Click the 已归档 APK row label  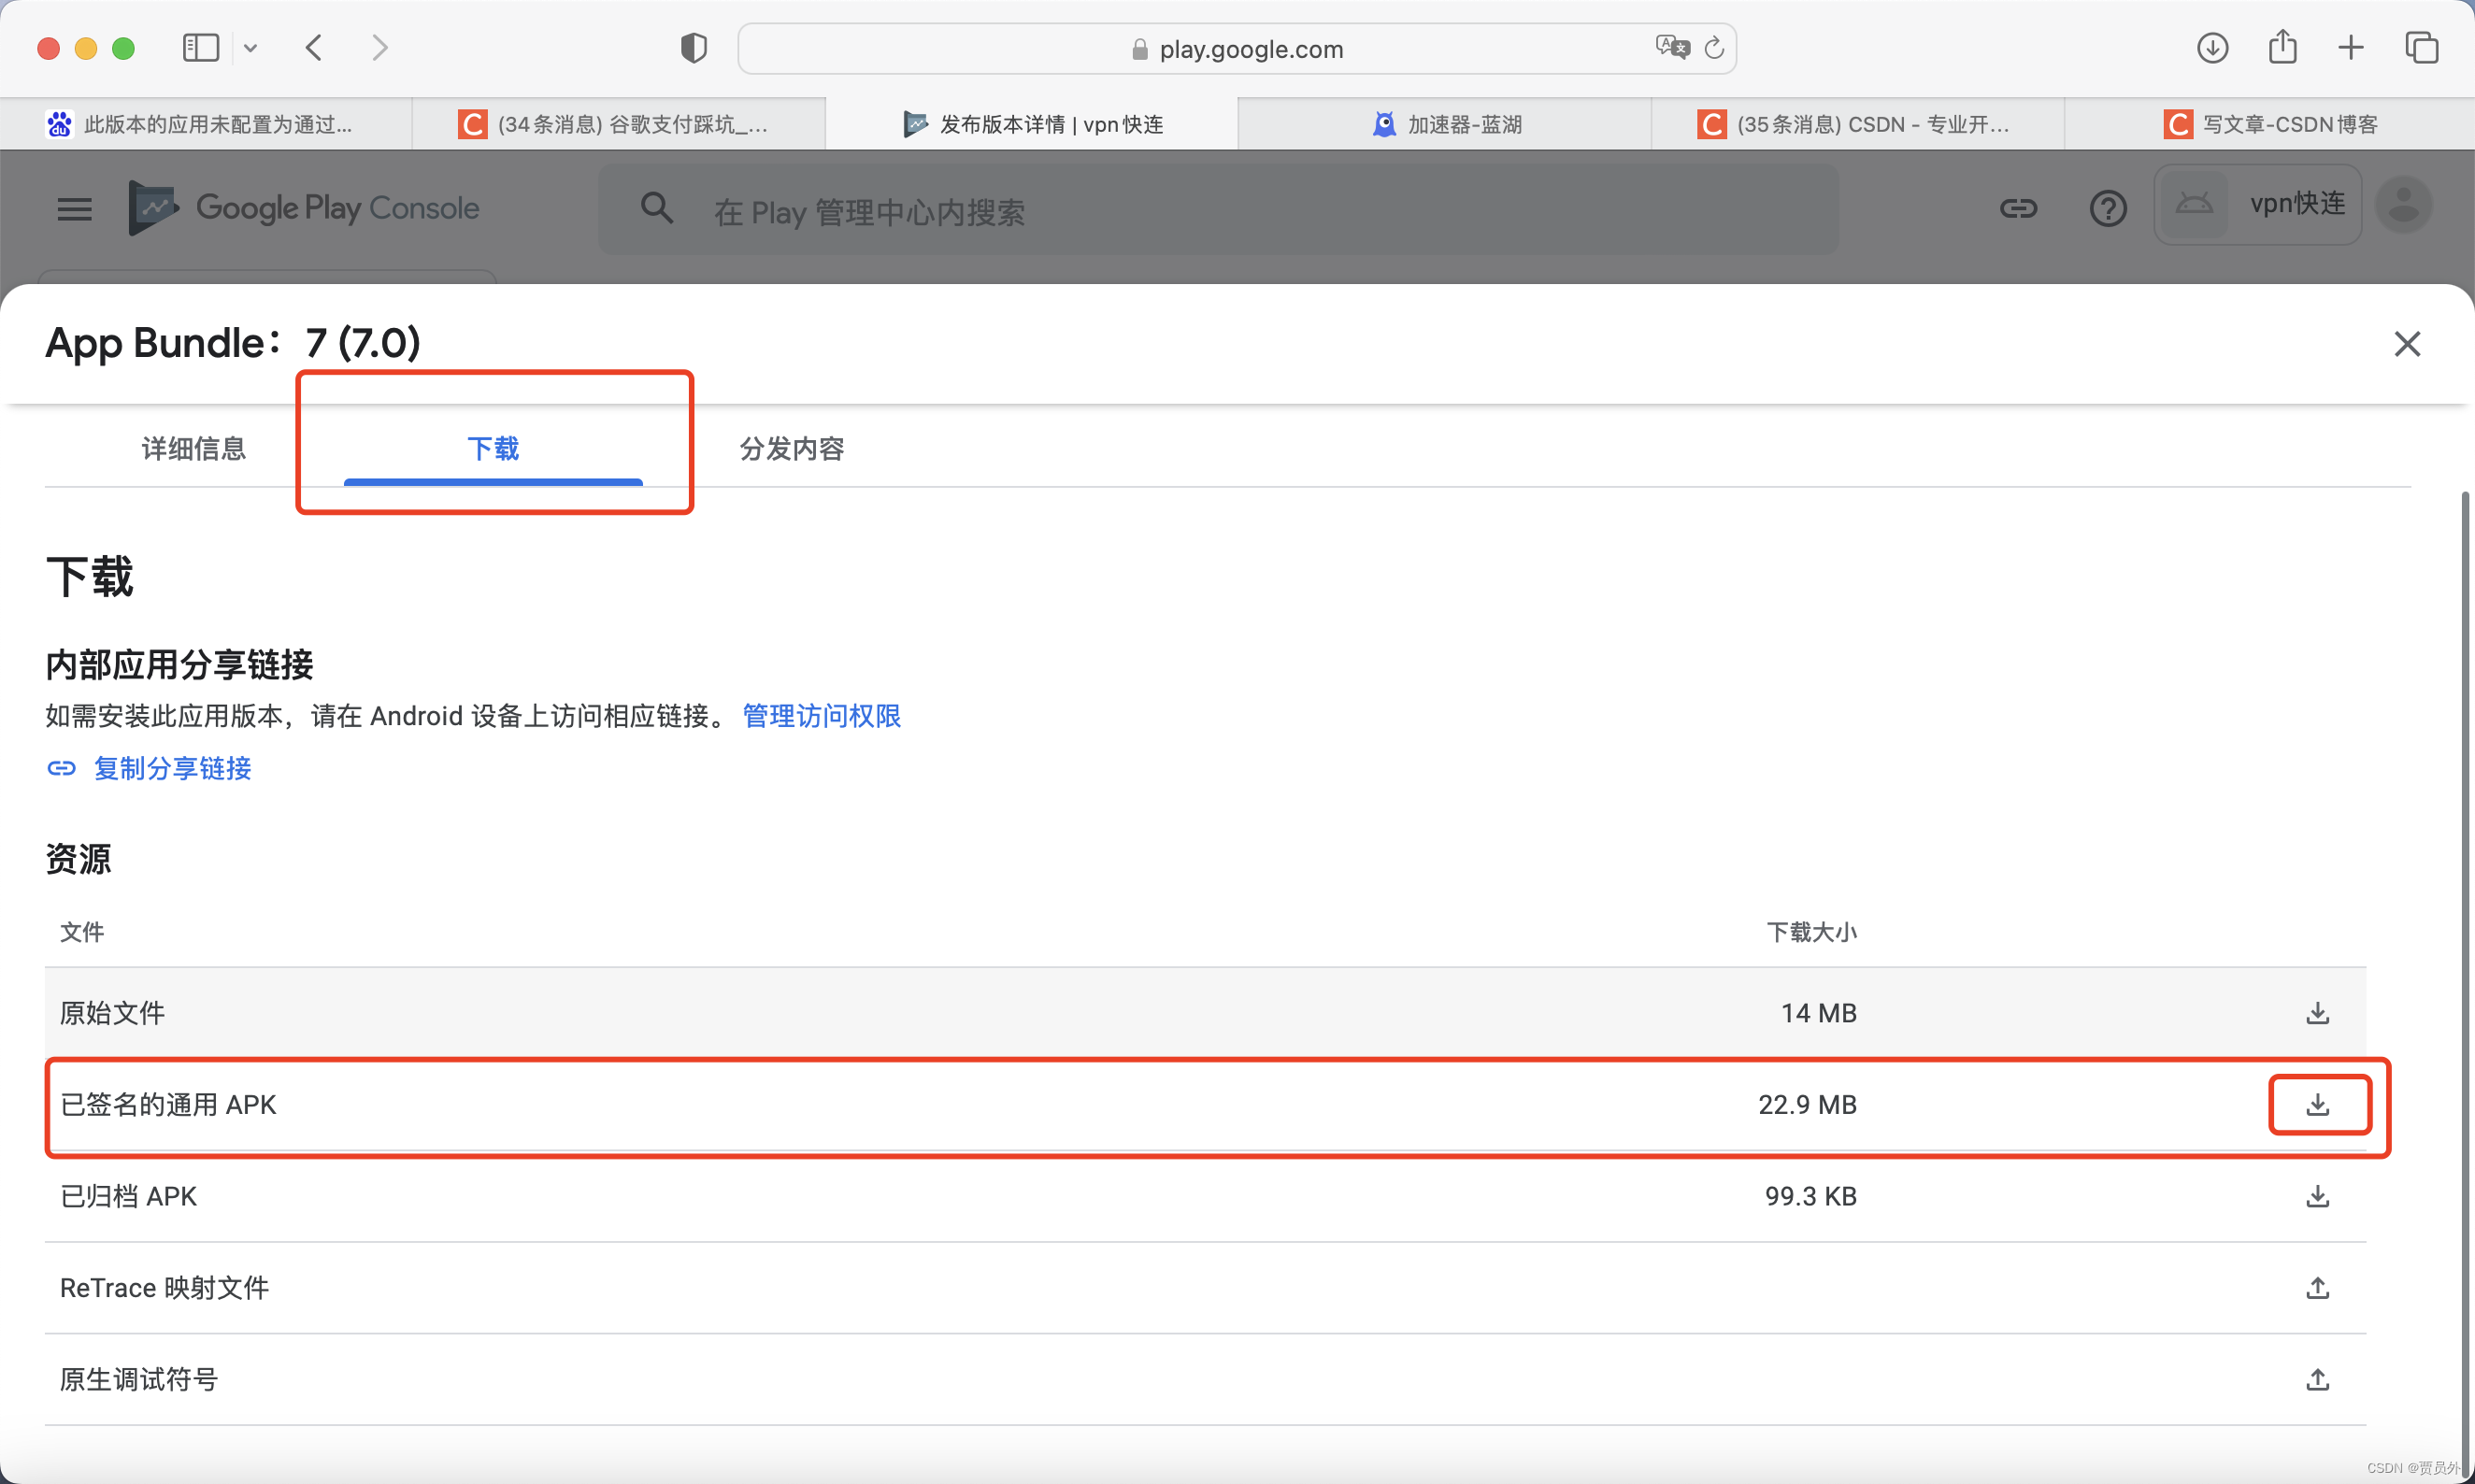pyautogui.click(x=128, y=1197)
